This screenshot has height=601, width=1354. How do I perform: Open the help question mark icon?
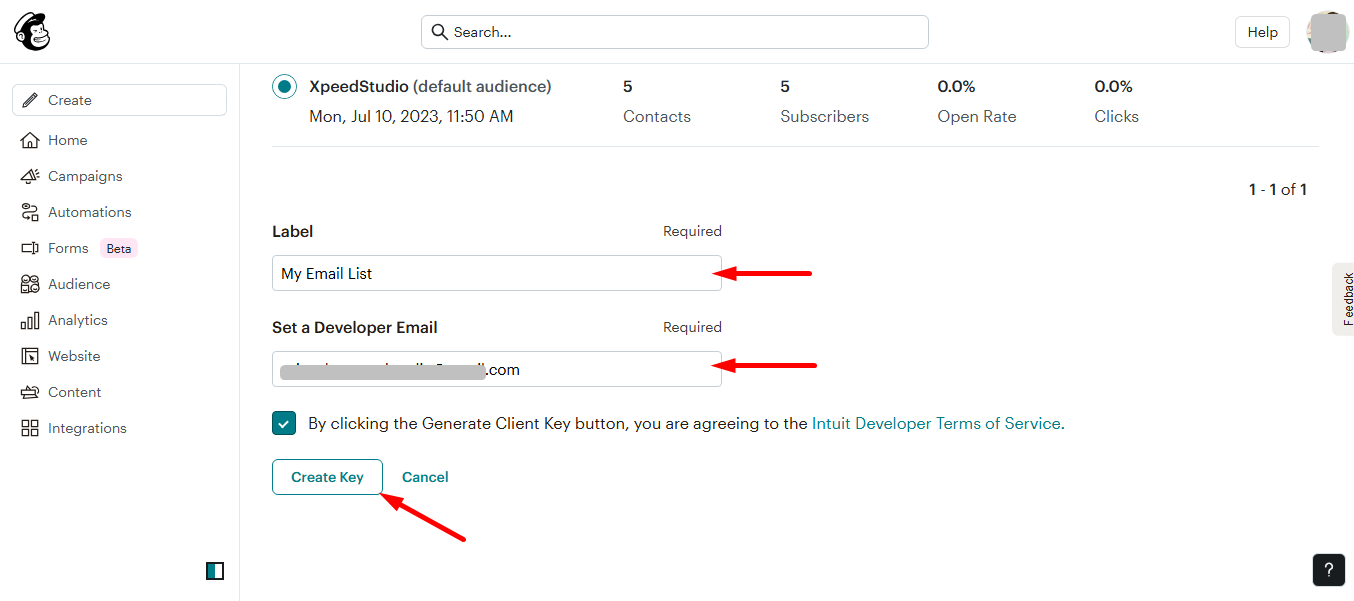[x=1328, y=569]
